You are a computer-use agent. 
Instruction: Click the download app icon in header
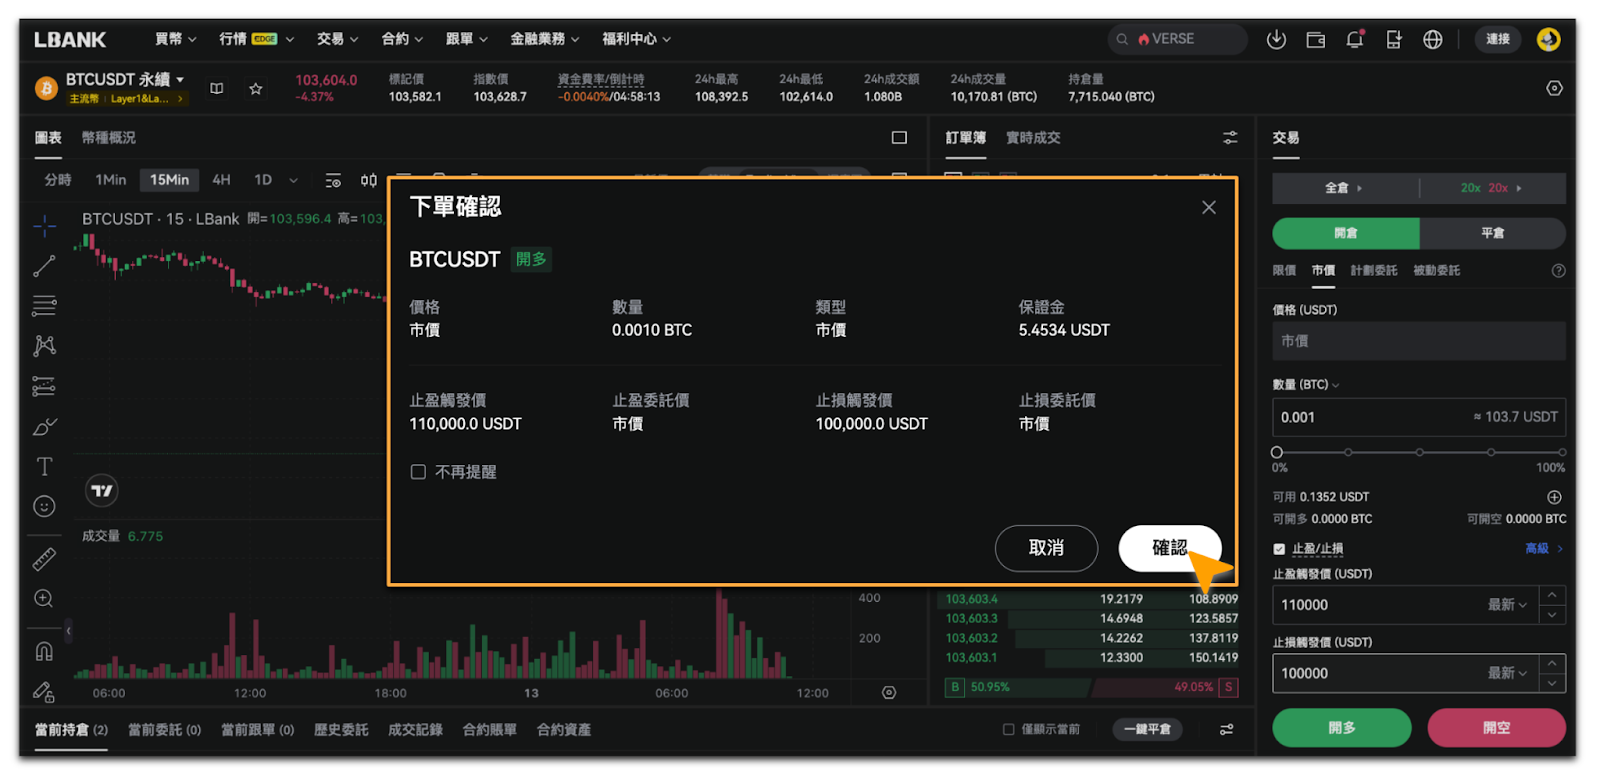(x=1276, y=39)
